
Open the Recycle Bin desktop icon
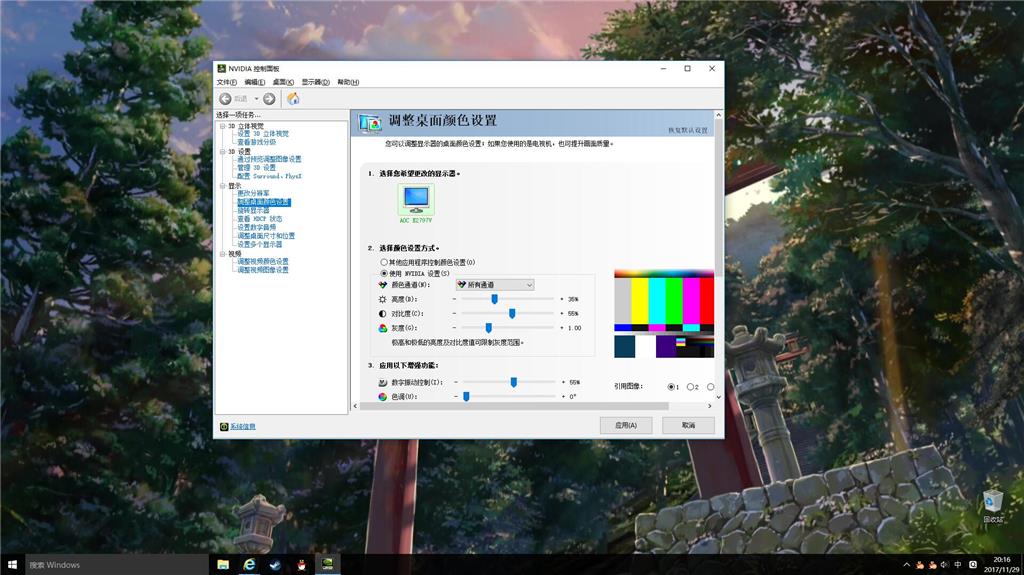pos(993,506)
